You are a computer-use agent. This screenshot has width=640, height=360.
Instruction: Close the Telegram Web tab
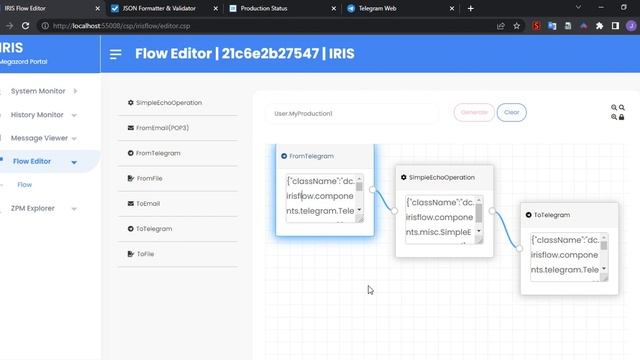coord(451,8)
